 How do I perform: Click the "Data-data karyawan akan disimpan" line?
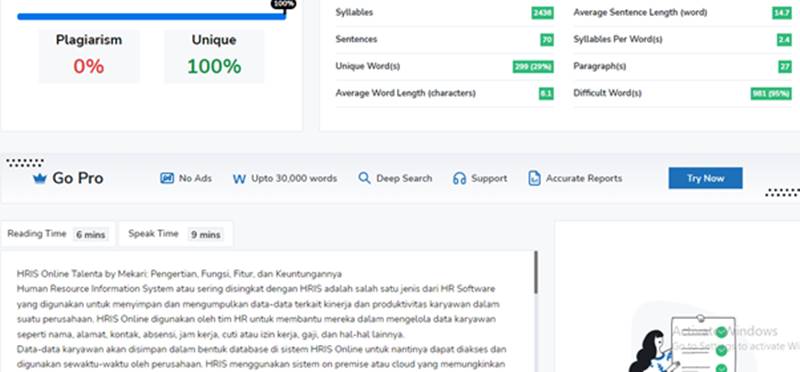(261, 350)
